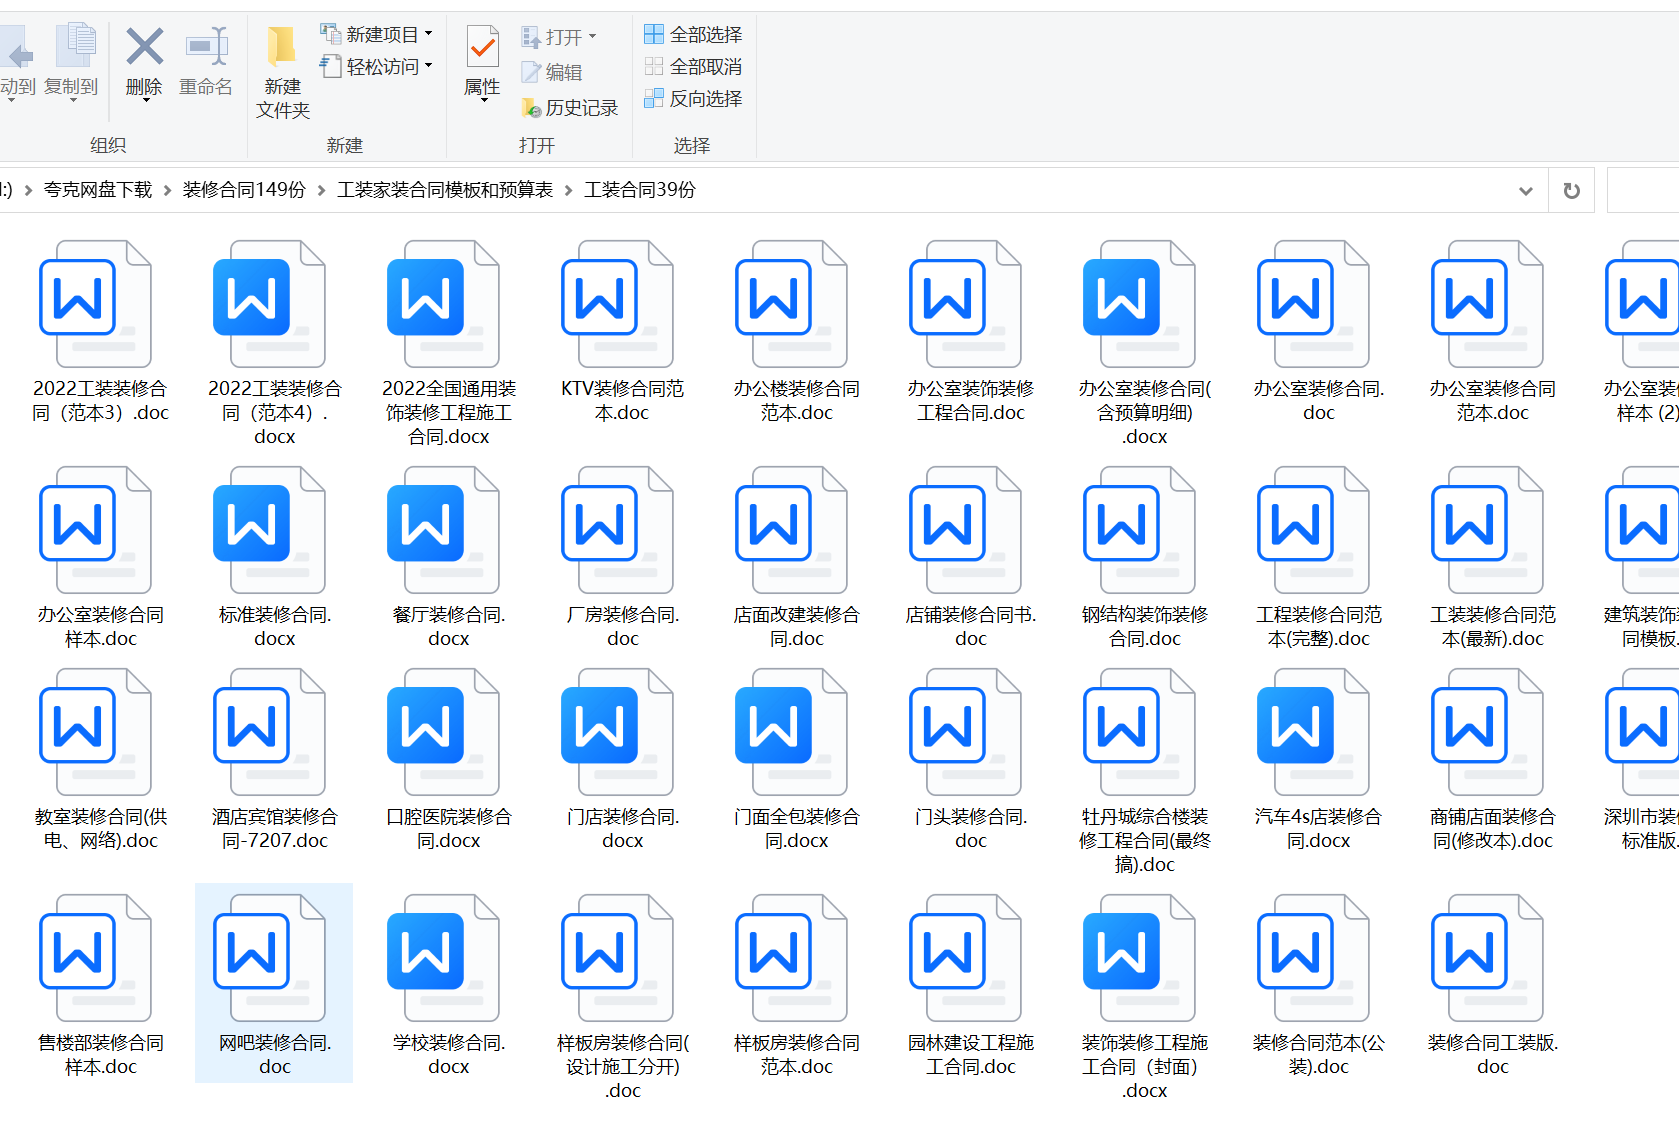1679x1122 pixels.
Task: Click file name 学校装修合同.docx
Action: 449,1055
